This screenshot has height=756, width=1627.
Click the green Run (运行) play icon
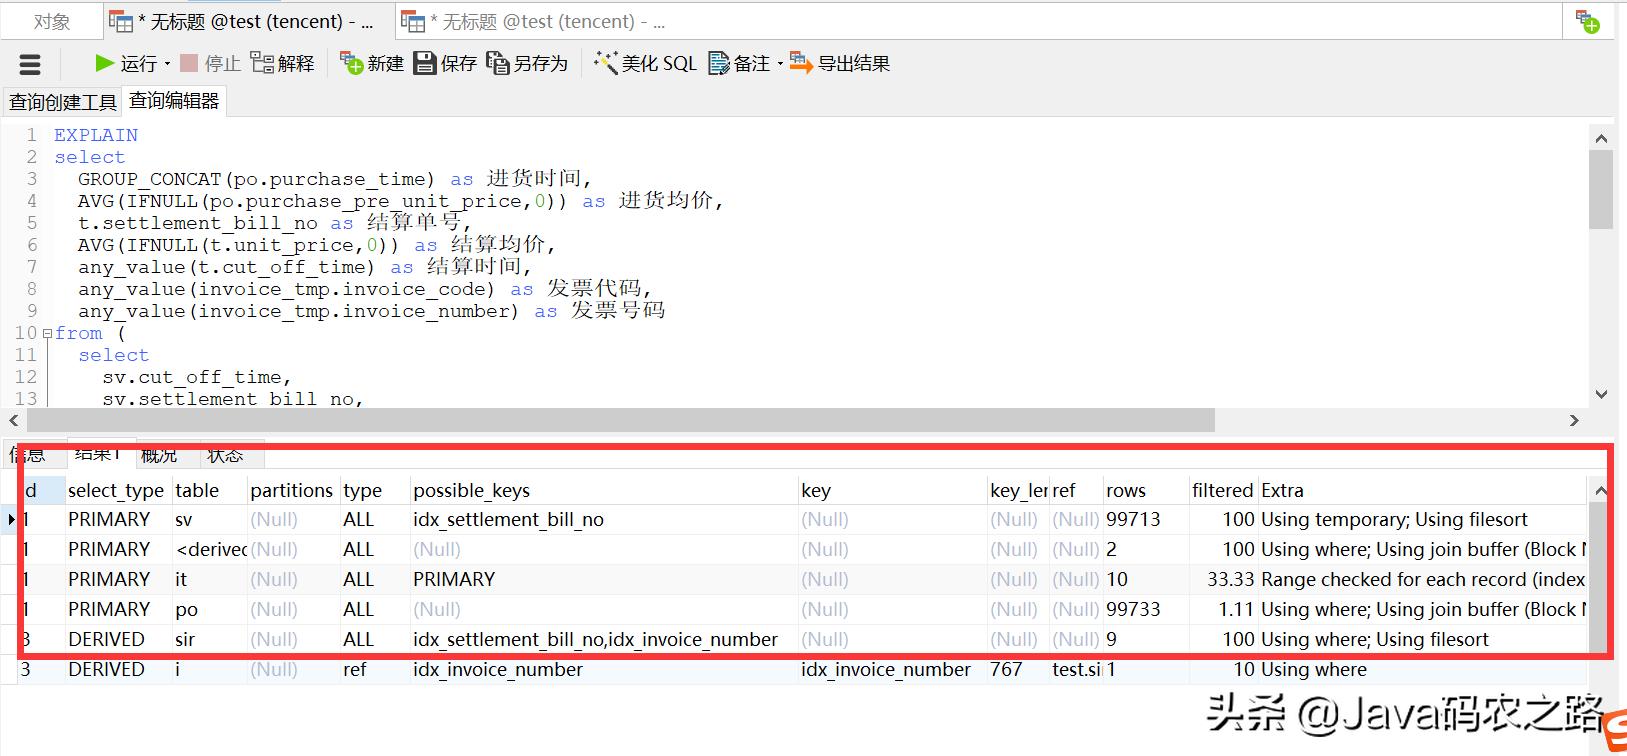coord(104,64)
